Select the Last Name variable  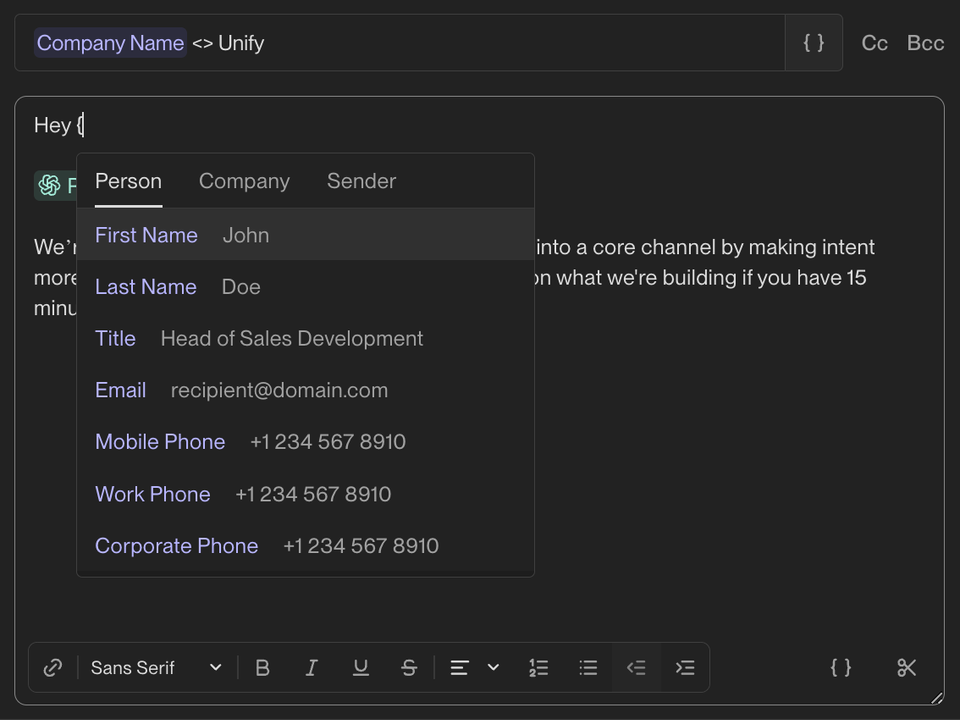[306, 287]
